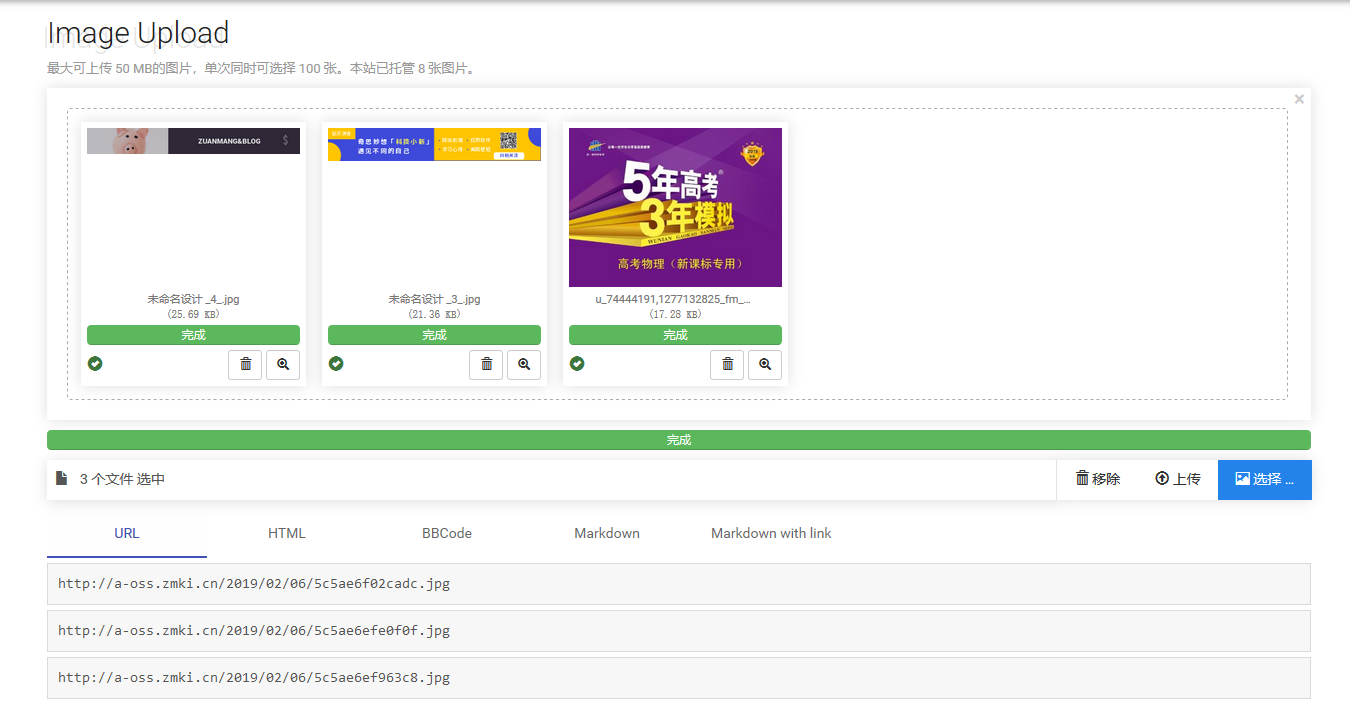Click the yellow-blue banner thumbnail
The image size is (1350, 709).
coord(434,144)
